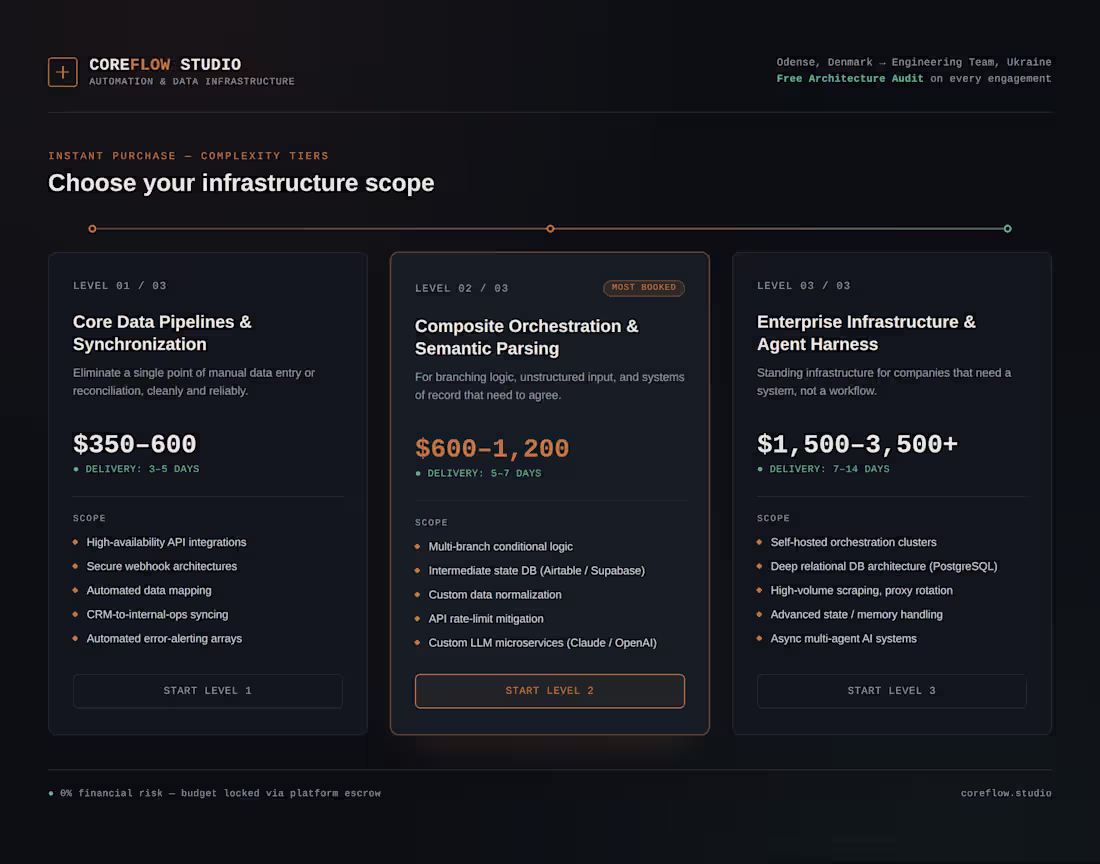Viewport: 1100px width, 864px height.
Task: Click the Choose your infrastructure scope heading
Action: [241, 183]
